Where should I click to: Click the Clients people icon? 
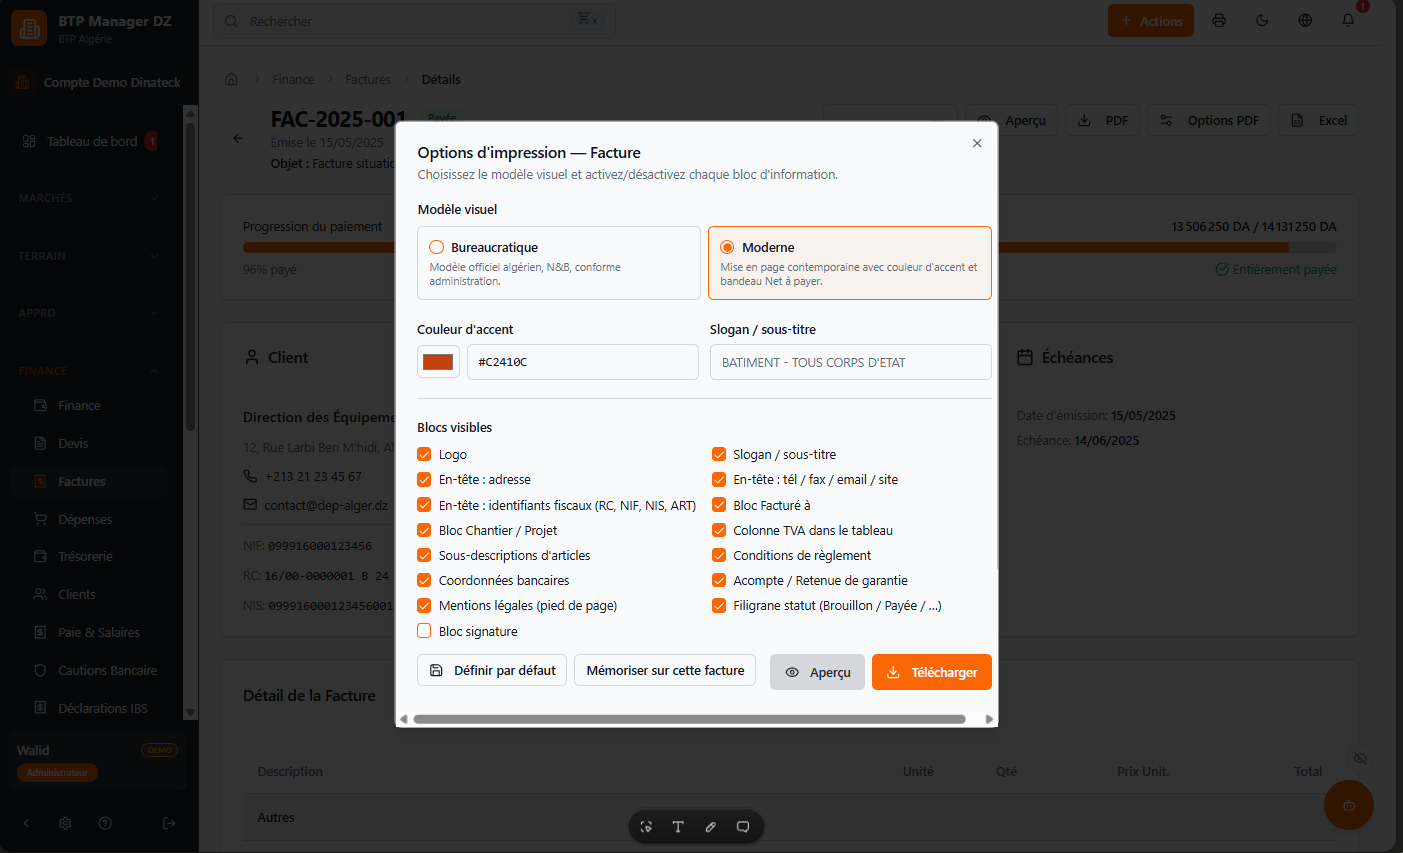[x=40, y=594]
